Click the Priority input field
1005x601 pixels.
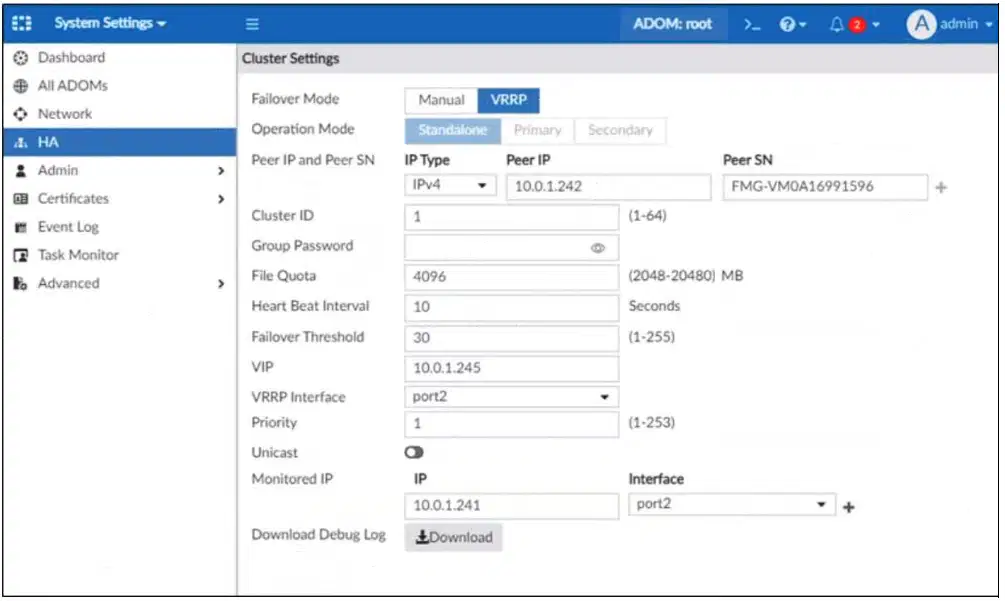click(511, 424)
